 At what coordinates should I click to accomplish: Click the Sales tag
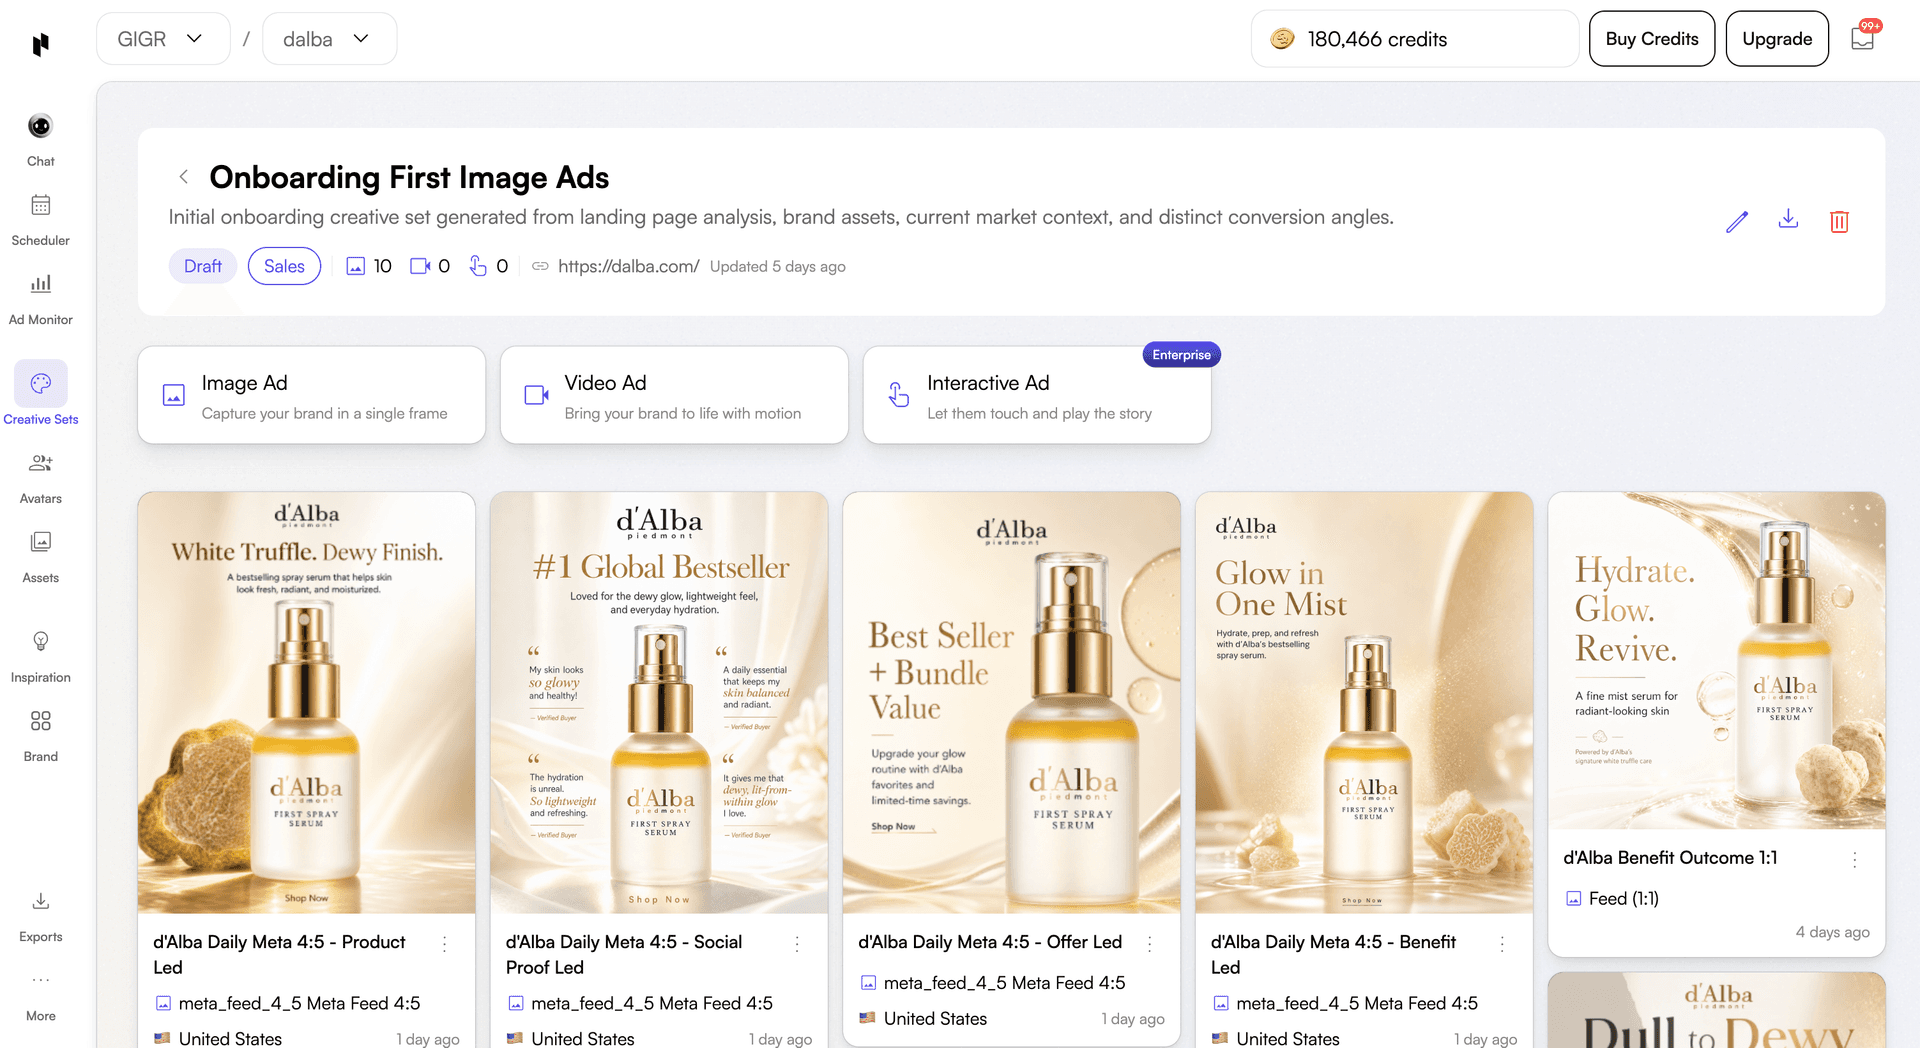pyautogui.click(x=284, y=266)
